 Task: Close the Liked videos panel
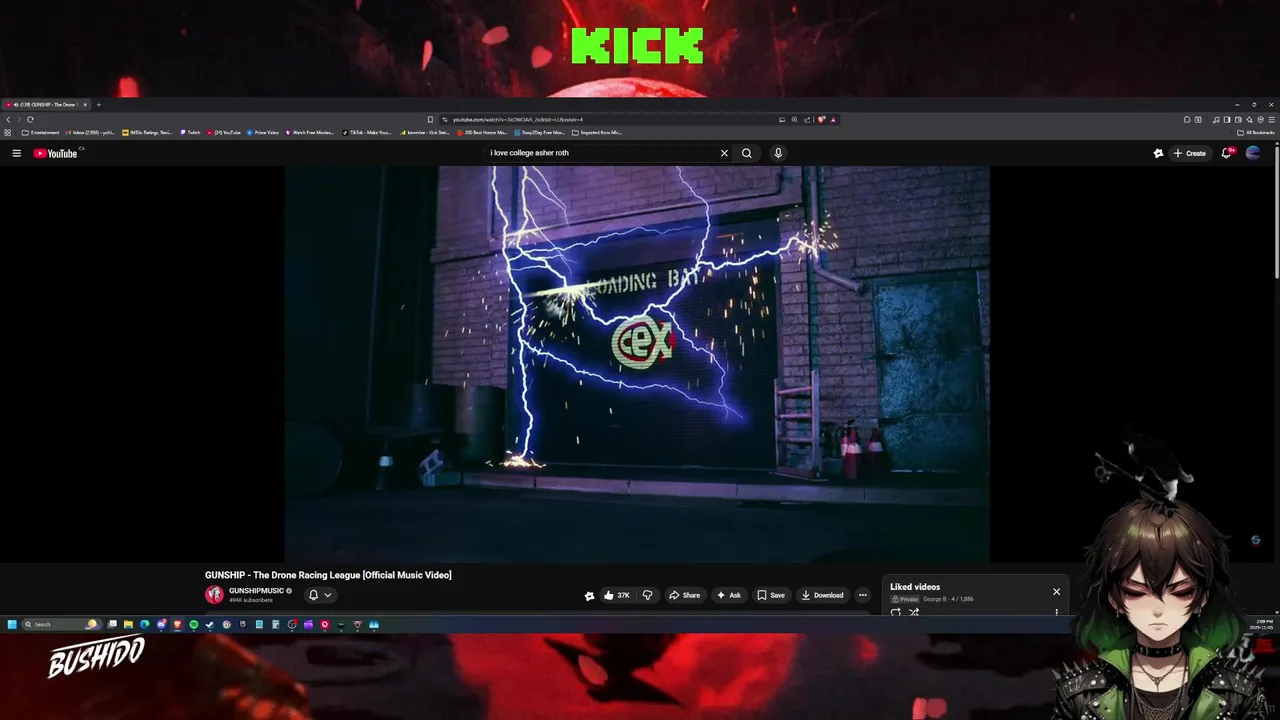click(1056, 591)
